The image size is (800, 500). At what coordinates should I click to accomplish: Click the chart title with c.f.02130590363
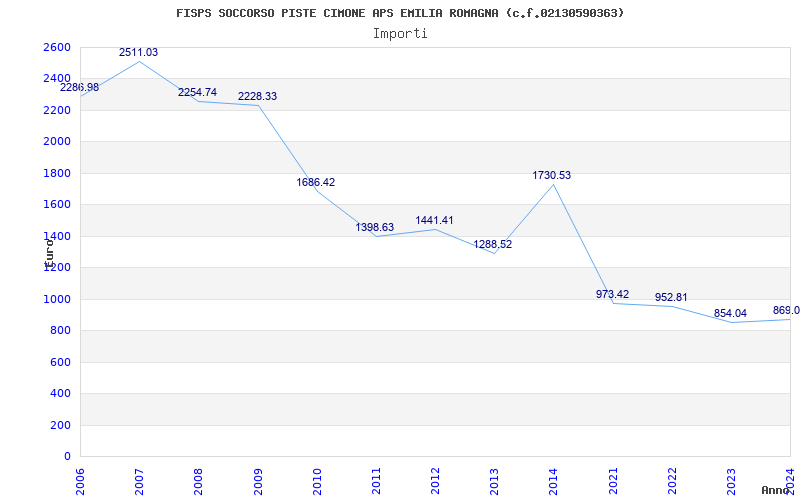tap(400, 13)
